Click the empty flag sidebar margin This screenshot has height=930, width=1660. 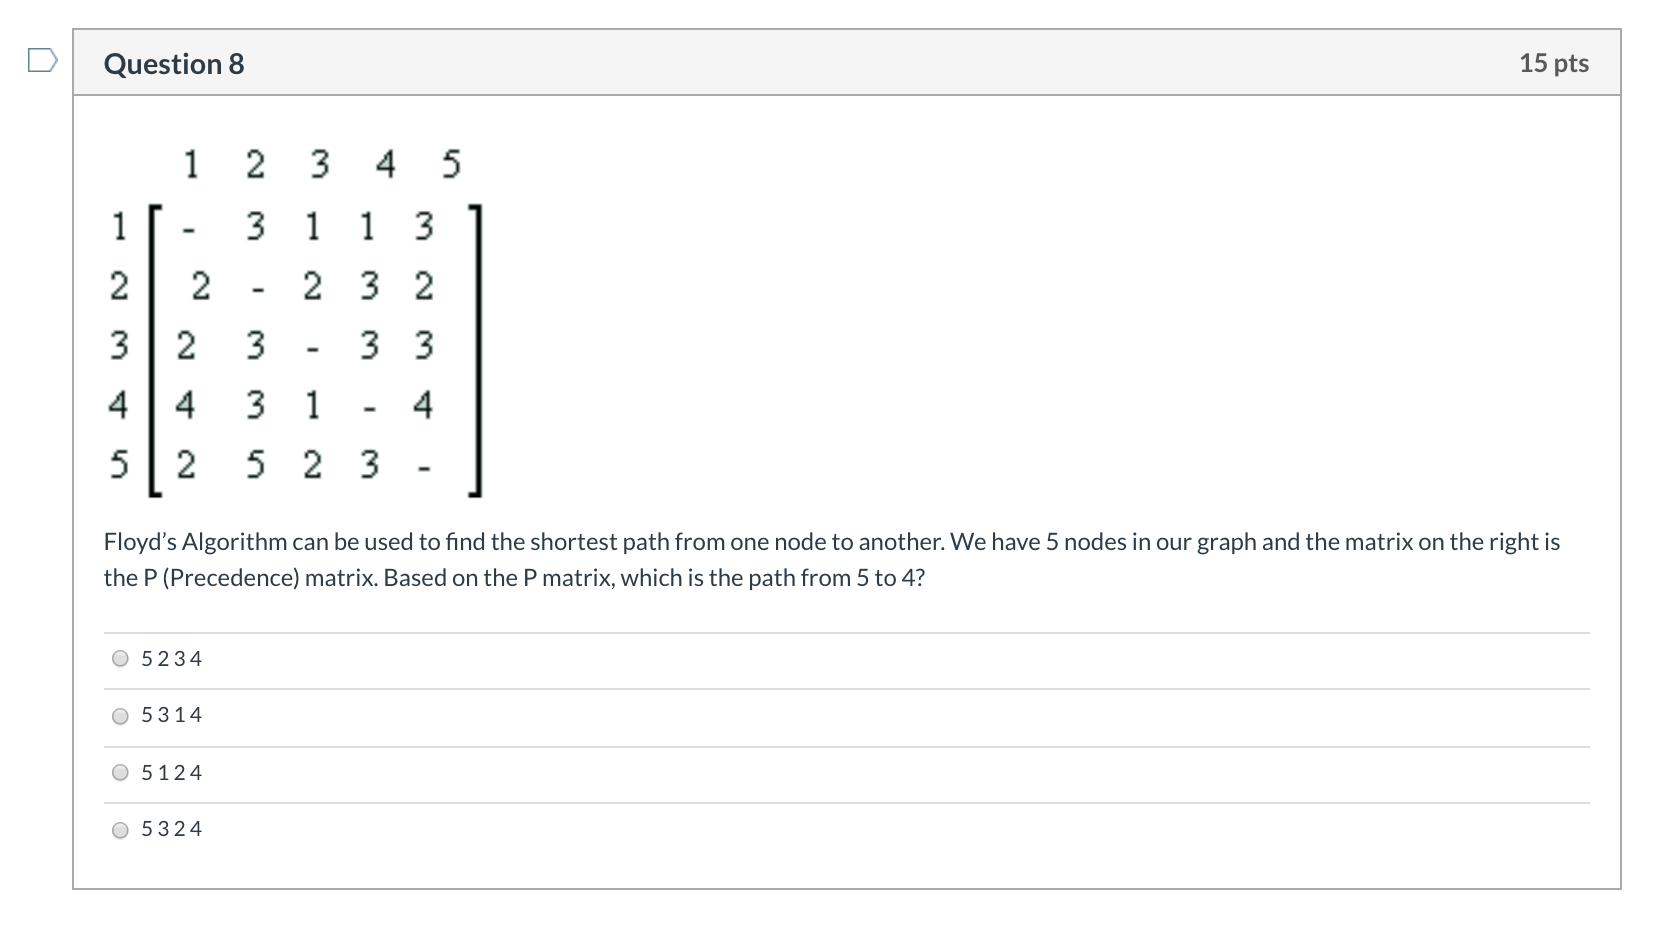pos(38,450)
